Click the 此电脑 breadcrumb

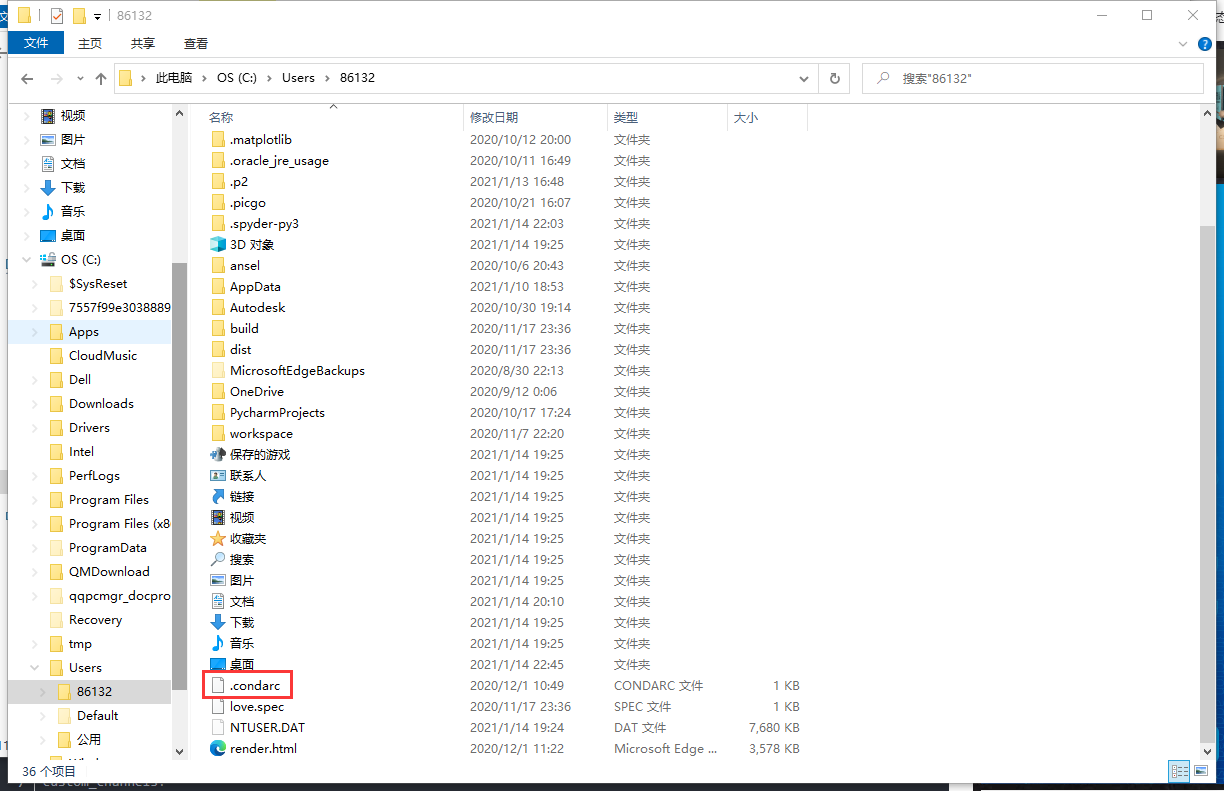pyautogui.click(x=173, y=78)
